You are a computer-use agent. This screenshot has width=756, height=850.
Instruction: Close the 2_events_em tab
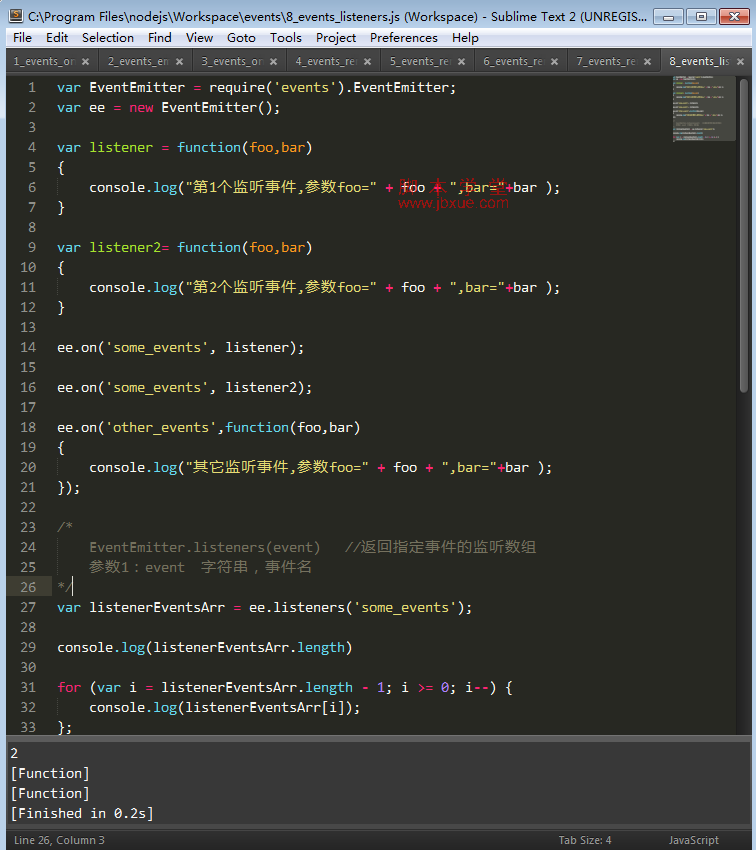(179, 62)
